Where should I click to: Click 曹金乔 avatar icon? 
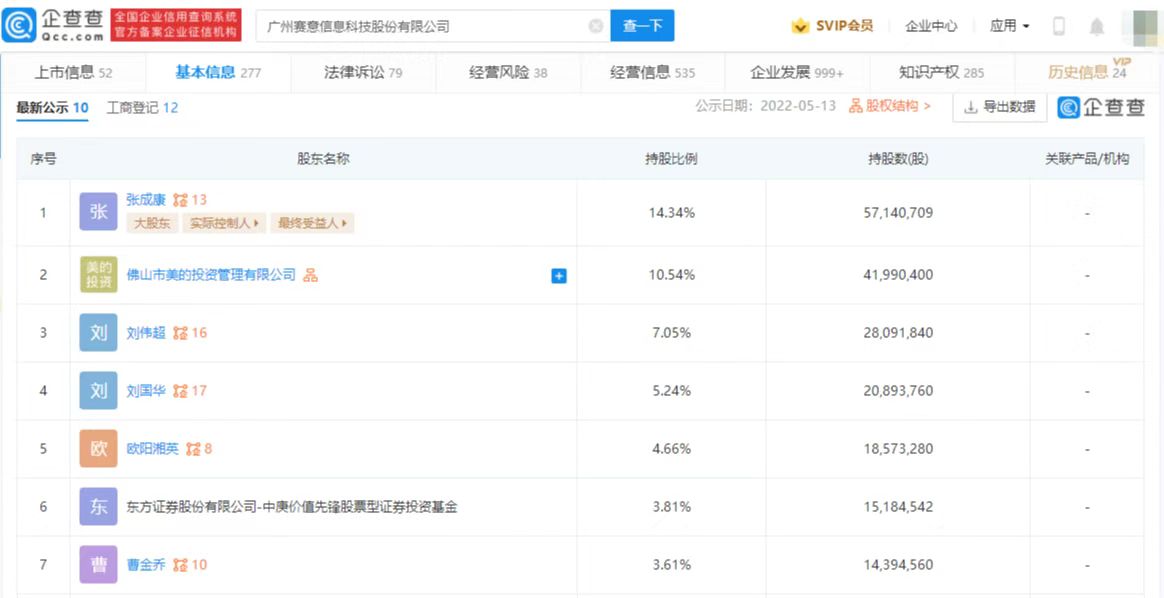pyautogui.click(x=99, y=565)
